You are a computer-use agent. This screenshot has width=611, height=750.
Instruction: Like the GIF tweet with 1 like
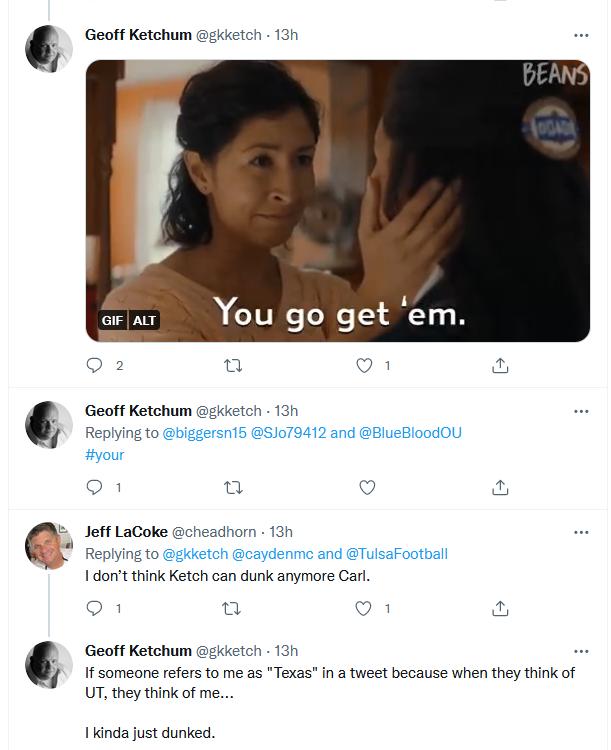tap(365, 366)
